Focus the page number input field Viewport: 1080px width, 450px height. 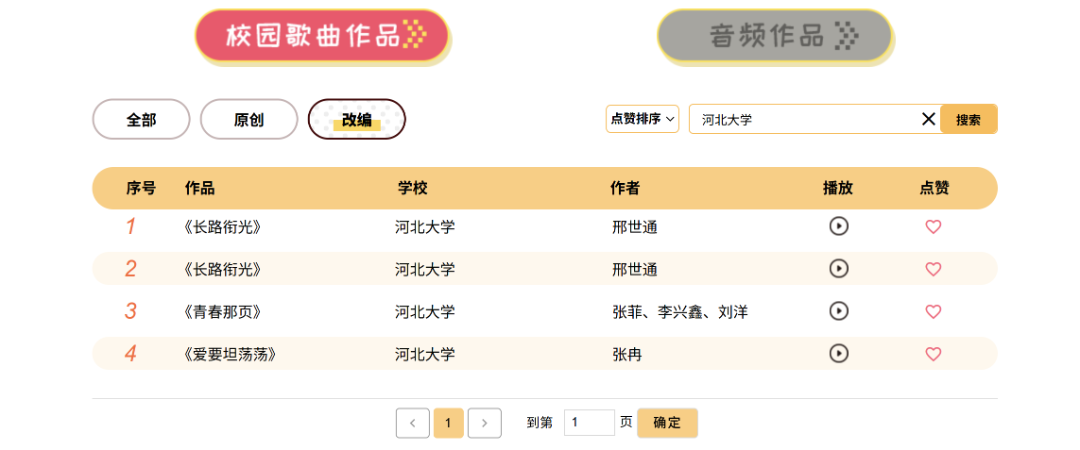click(x=589, y=423)
